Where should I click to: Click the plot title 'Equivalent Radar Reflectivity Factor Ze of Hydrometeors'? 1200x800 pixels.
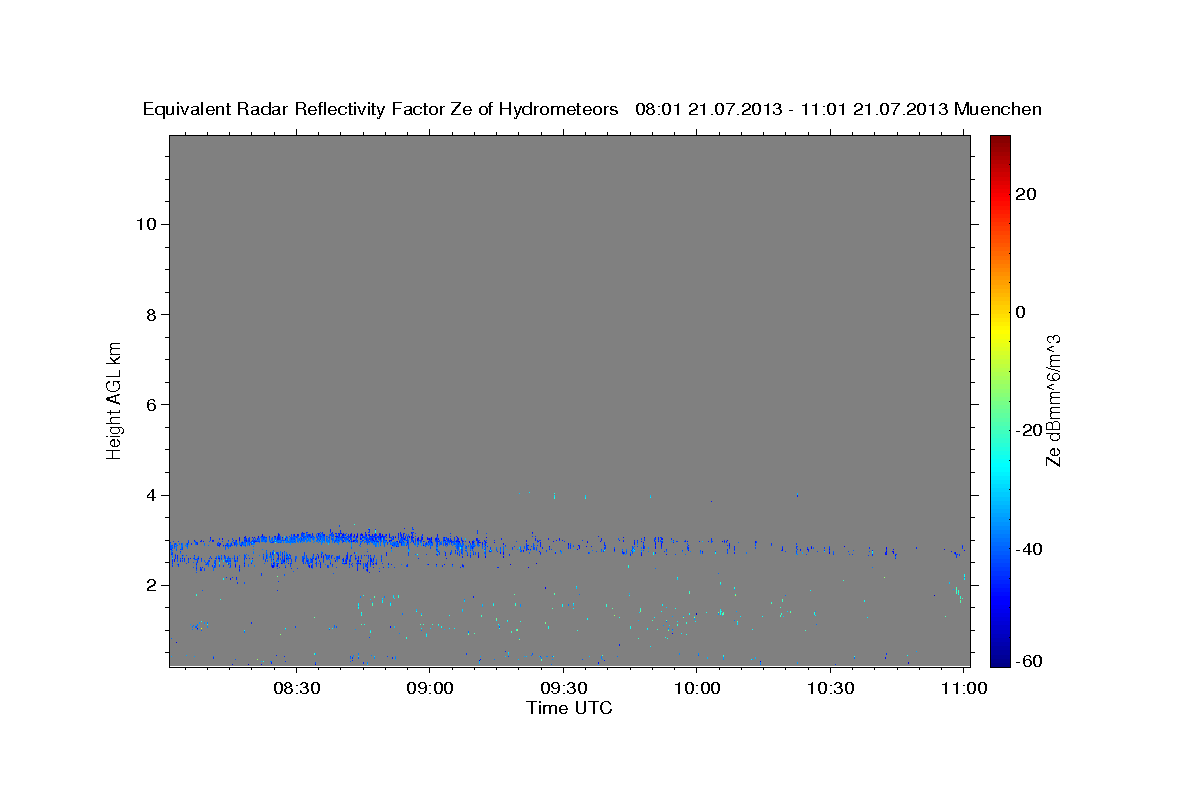[380, 110]
